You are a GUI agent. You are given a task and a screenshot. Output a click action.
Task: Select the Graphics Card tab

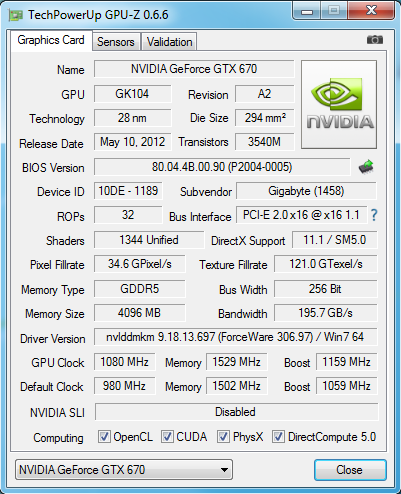[x=51, y=40]
